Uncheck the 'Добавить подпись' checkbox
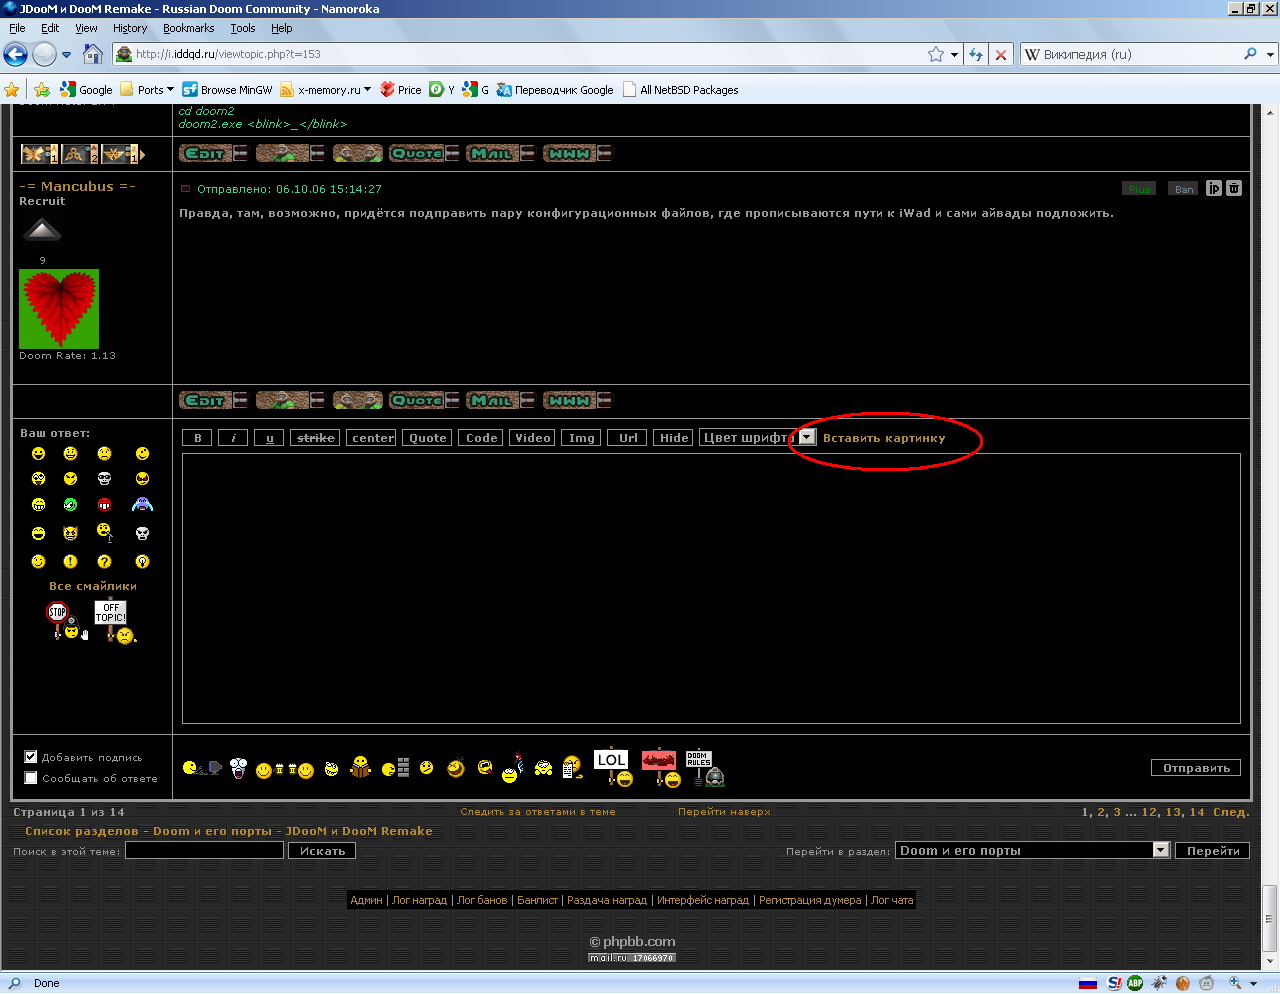The height and width of the screenshot is (994, 1280). pyautogui.click(x=31, y=757)
